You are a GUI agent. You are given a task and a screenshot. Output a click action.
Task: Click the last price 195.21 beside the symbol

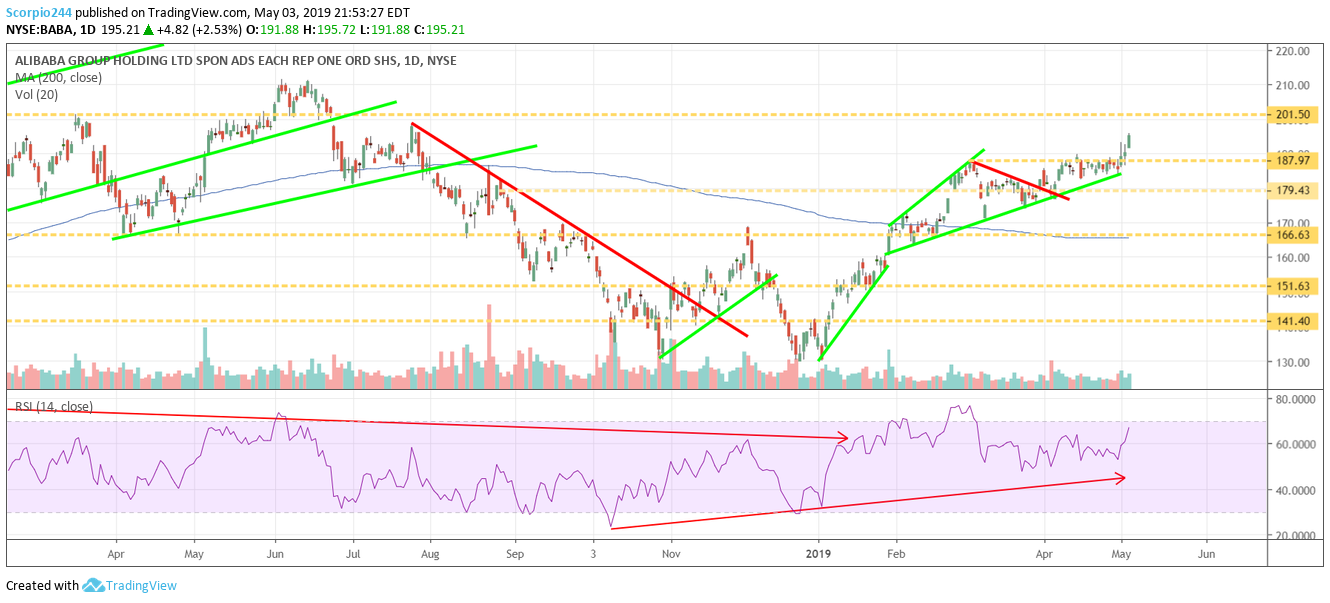tap(120, 28)
